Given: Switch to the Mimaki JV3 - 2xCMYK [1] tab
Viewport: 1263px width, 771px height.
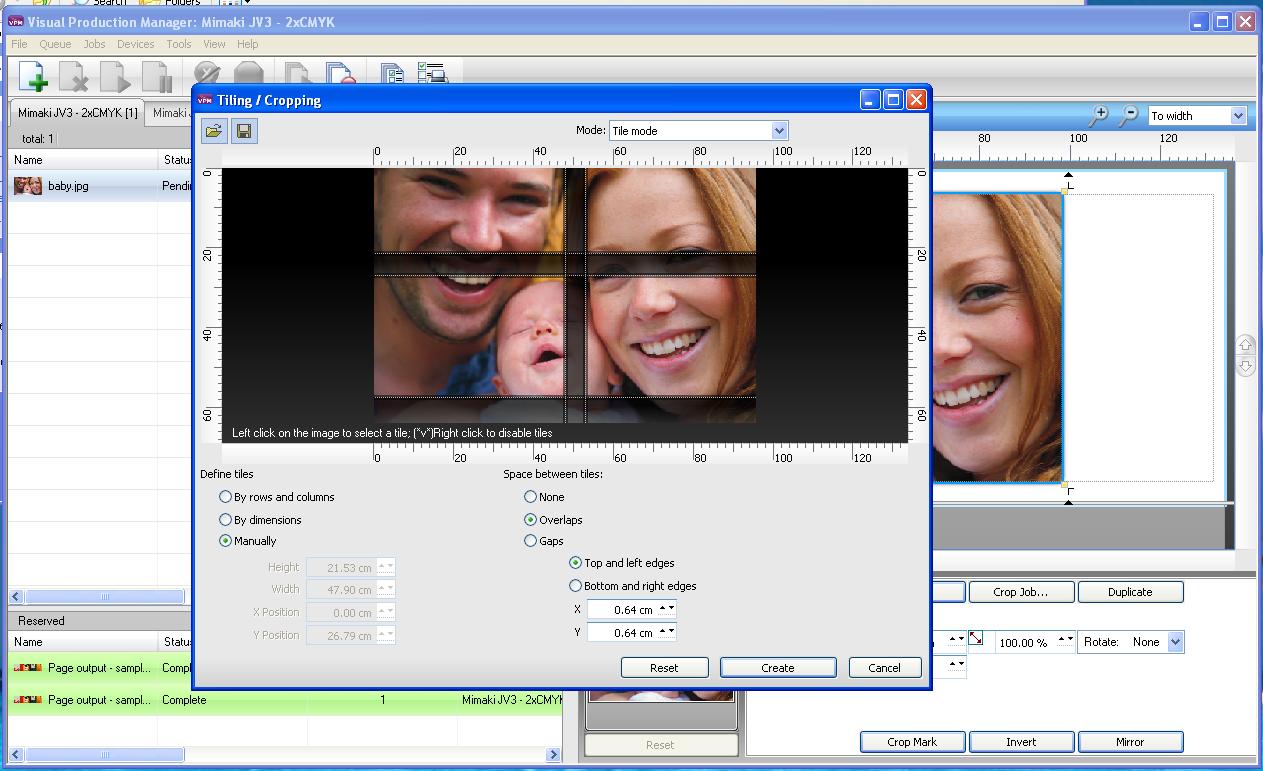Looking at the screenshot, I should pos(77,113).
